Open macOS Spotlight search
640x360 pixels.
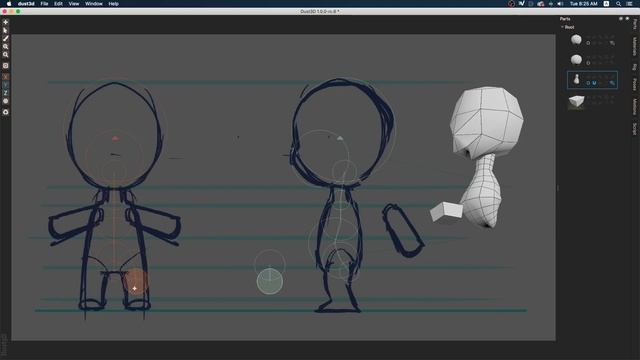(618, 4)
